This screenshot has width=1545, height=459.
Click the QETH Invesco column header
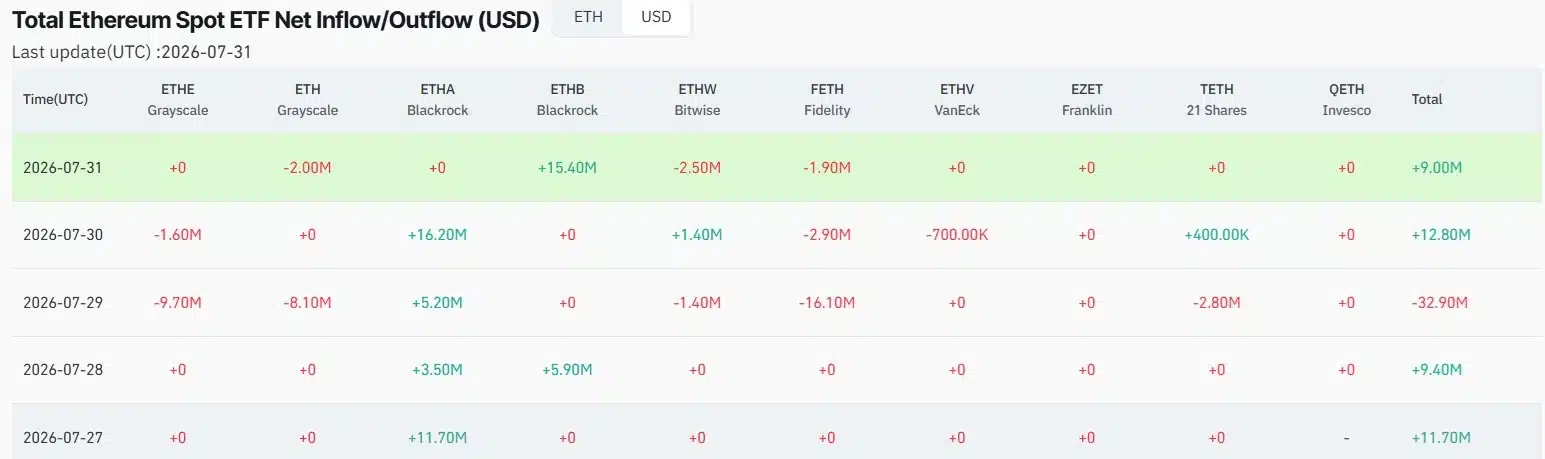1347,100
